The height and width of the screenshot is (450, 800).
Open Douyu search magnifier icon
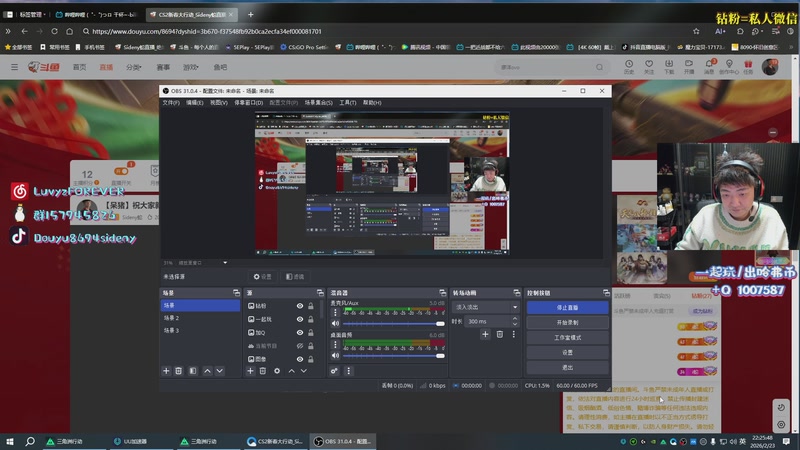(599, 67)
